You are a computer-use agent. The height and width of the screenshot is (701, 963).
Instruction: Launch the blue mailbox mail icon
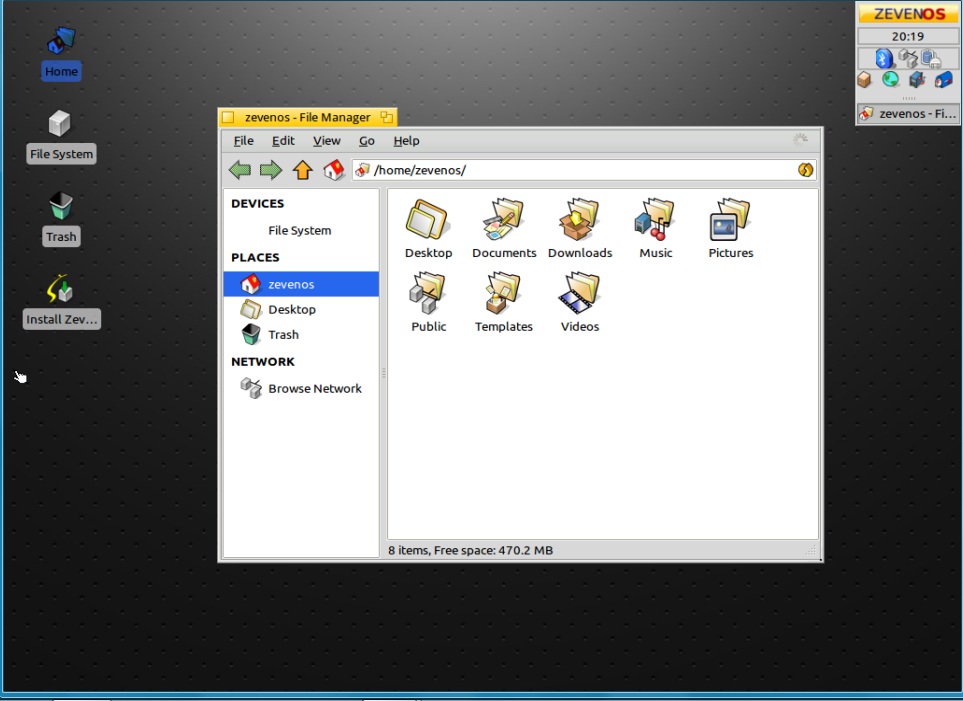943,79
